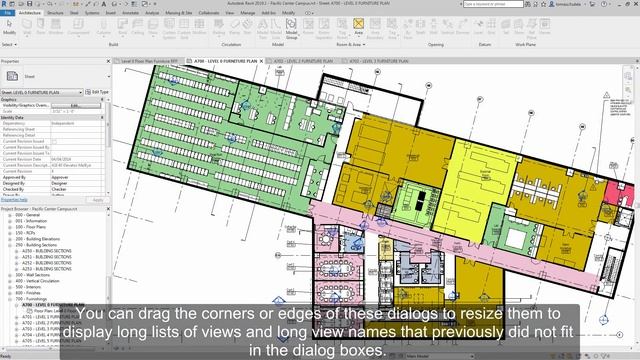Open the Manage ribbon tab

click(247, 13)
